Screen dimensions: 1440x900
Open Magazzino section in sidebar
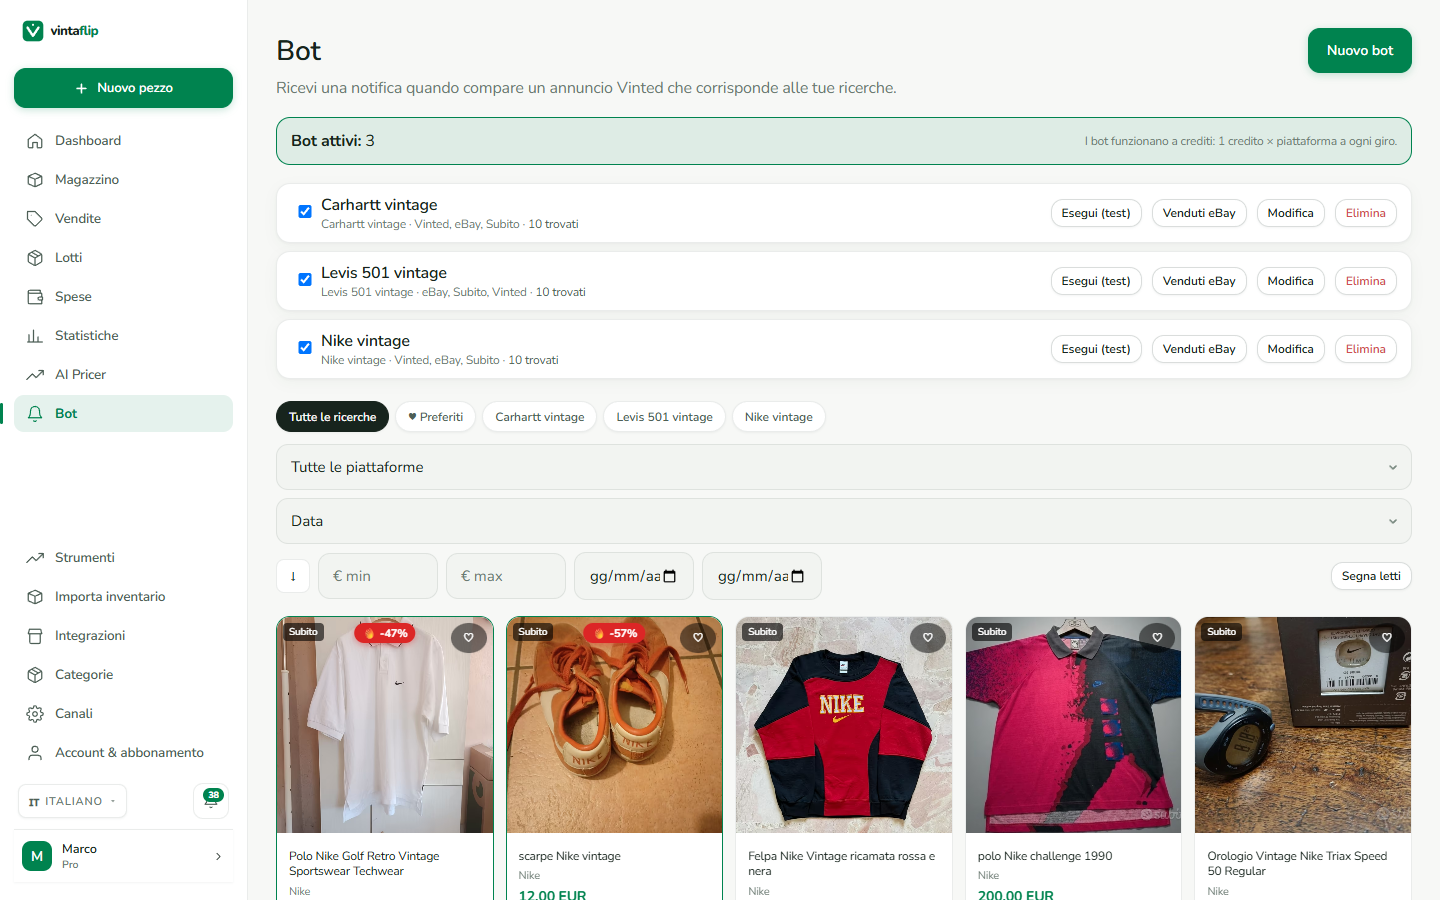click(x=123, y=180)
